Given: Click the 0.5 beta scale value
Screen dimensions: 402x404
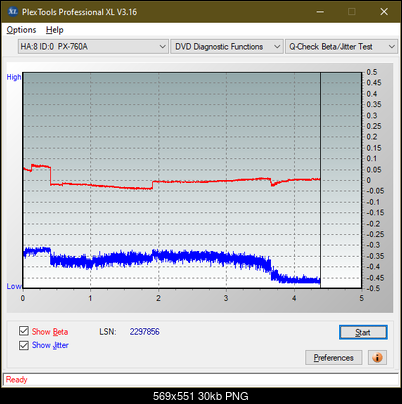Looking at the screenshot, I should coord(372,72).
